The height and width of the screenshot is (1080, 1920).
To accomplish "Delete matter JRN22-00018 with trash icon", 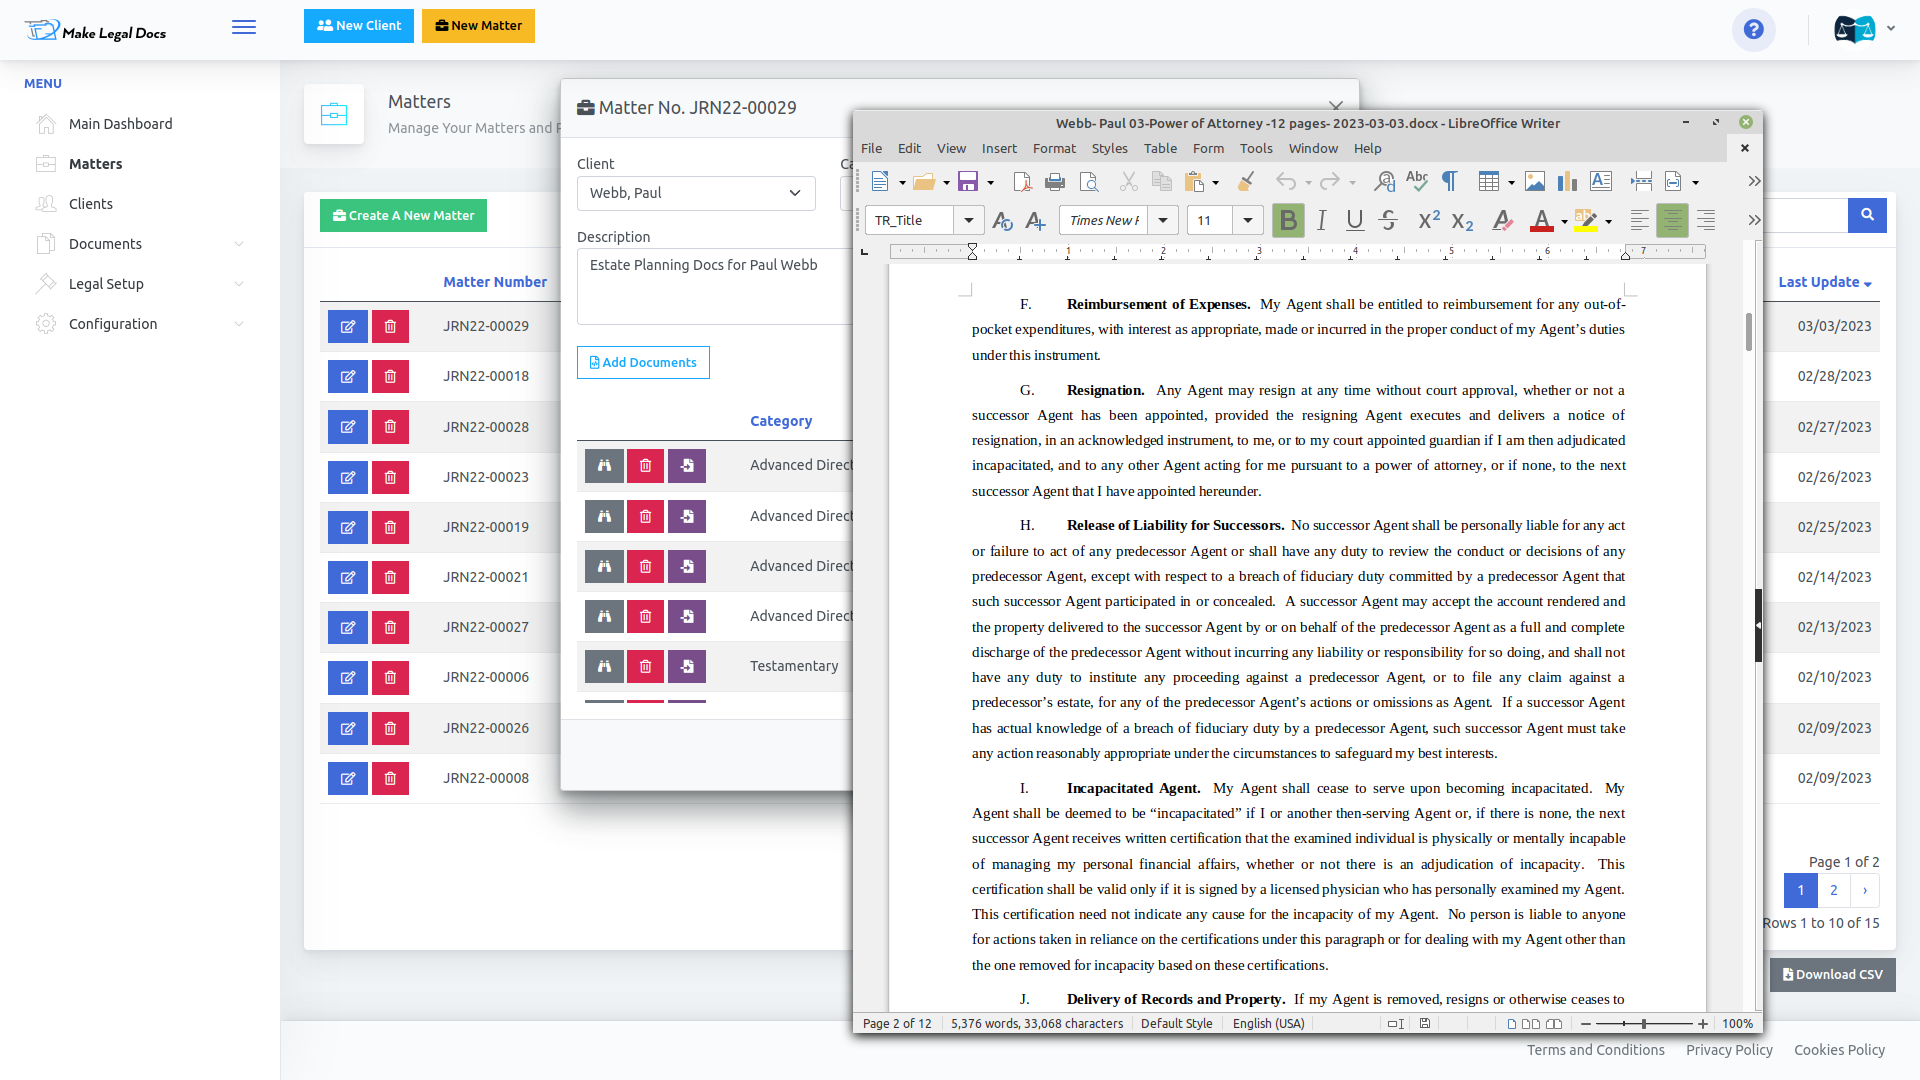I will (390, 377).
